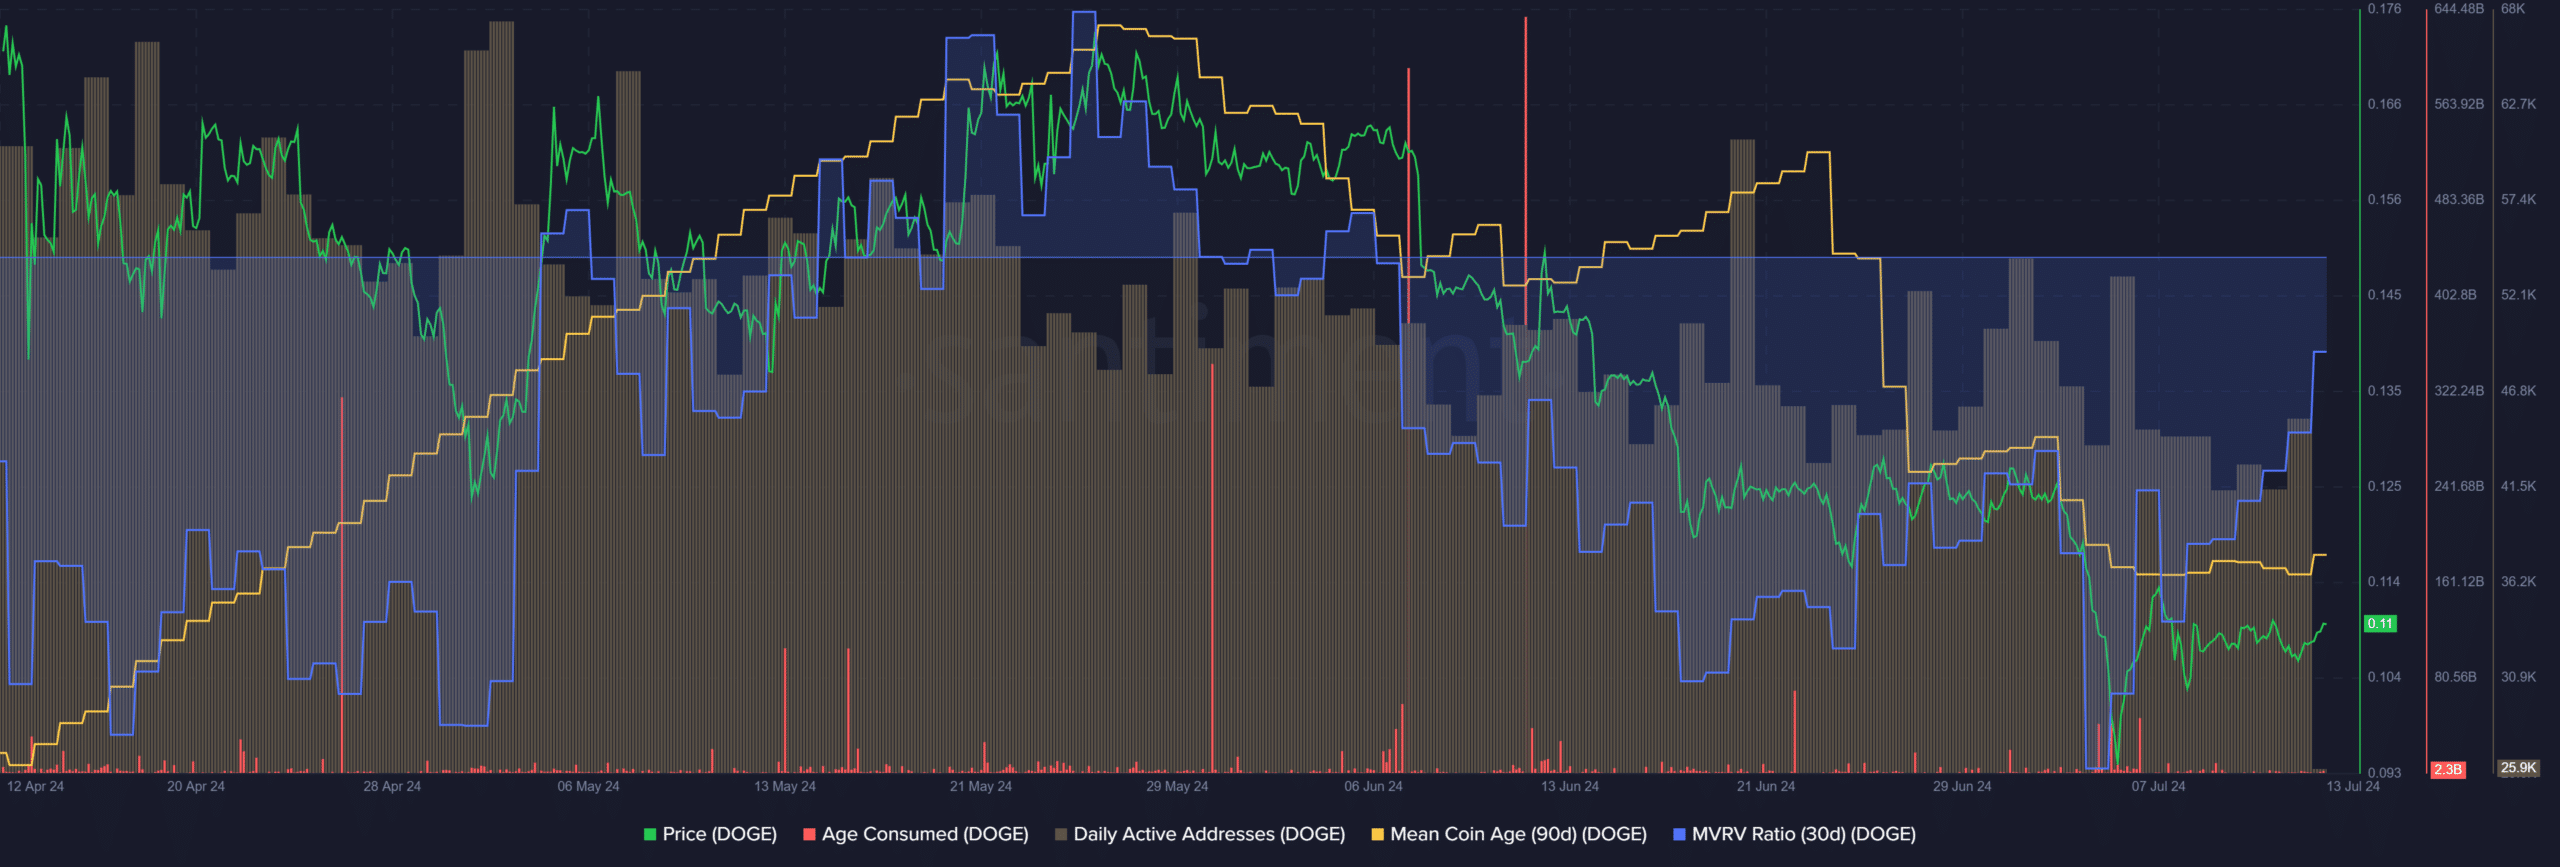Image resolution: width=2560 pixels, height=867 pixels.
Task: Click the 0.114 price axis value
Action: 2384,582
